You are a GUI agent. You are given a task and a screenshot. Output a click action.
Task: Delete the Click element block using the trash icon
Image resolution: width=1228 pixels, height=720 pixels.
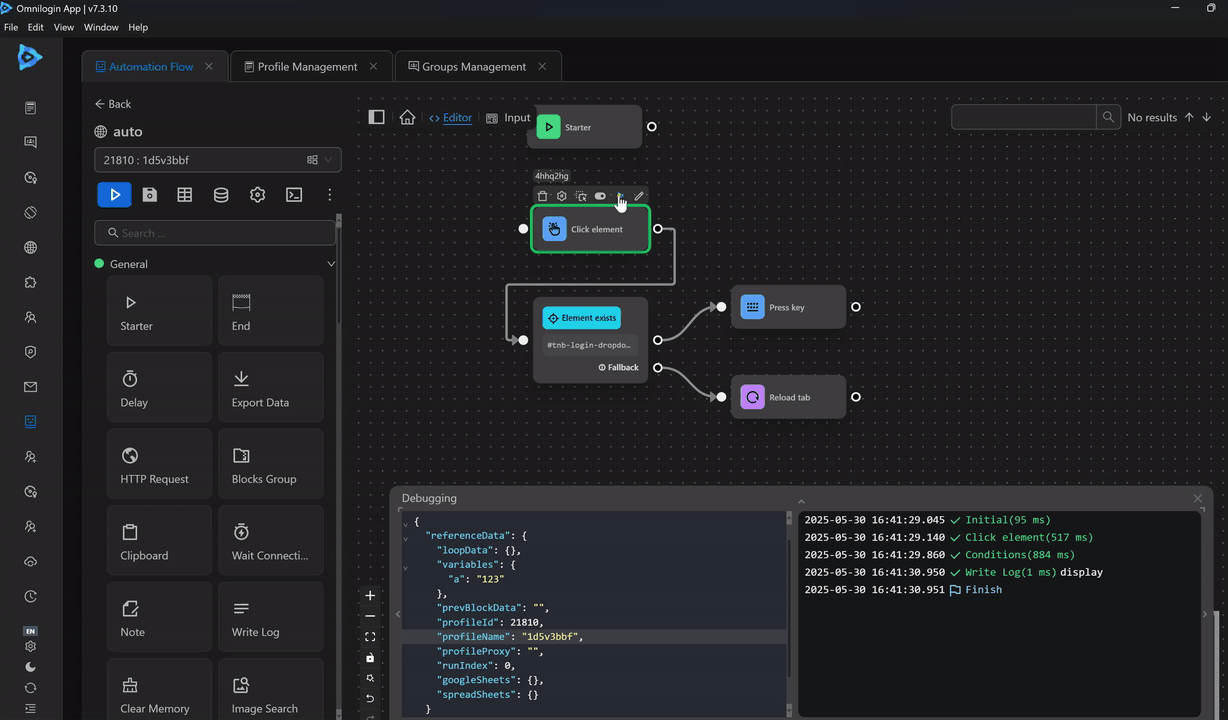(542, 196)
